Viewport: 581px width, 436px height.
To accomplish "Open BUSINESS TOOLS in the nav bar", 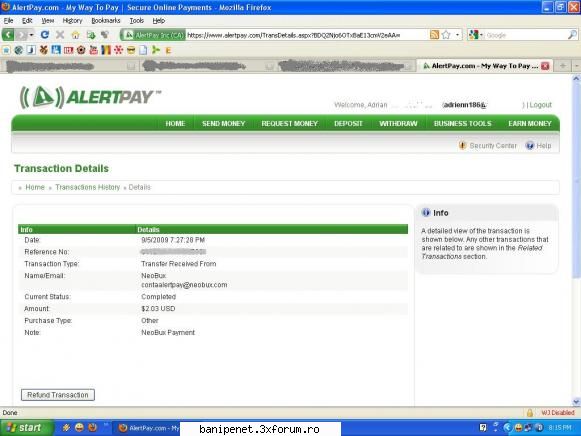I will (x=462, y=123).
